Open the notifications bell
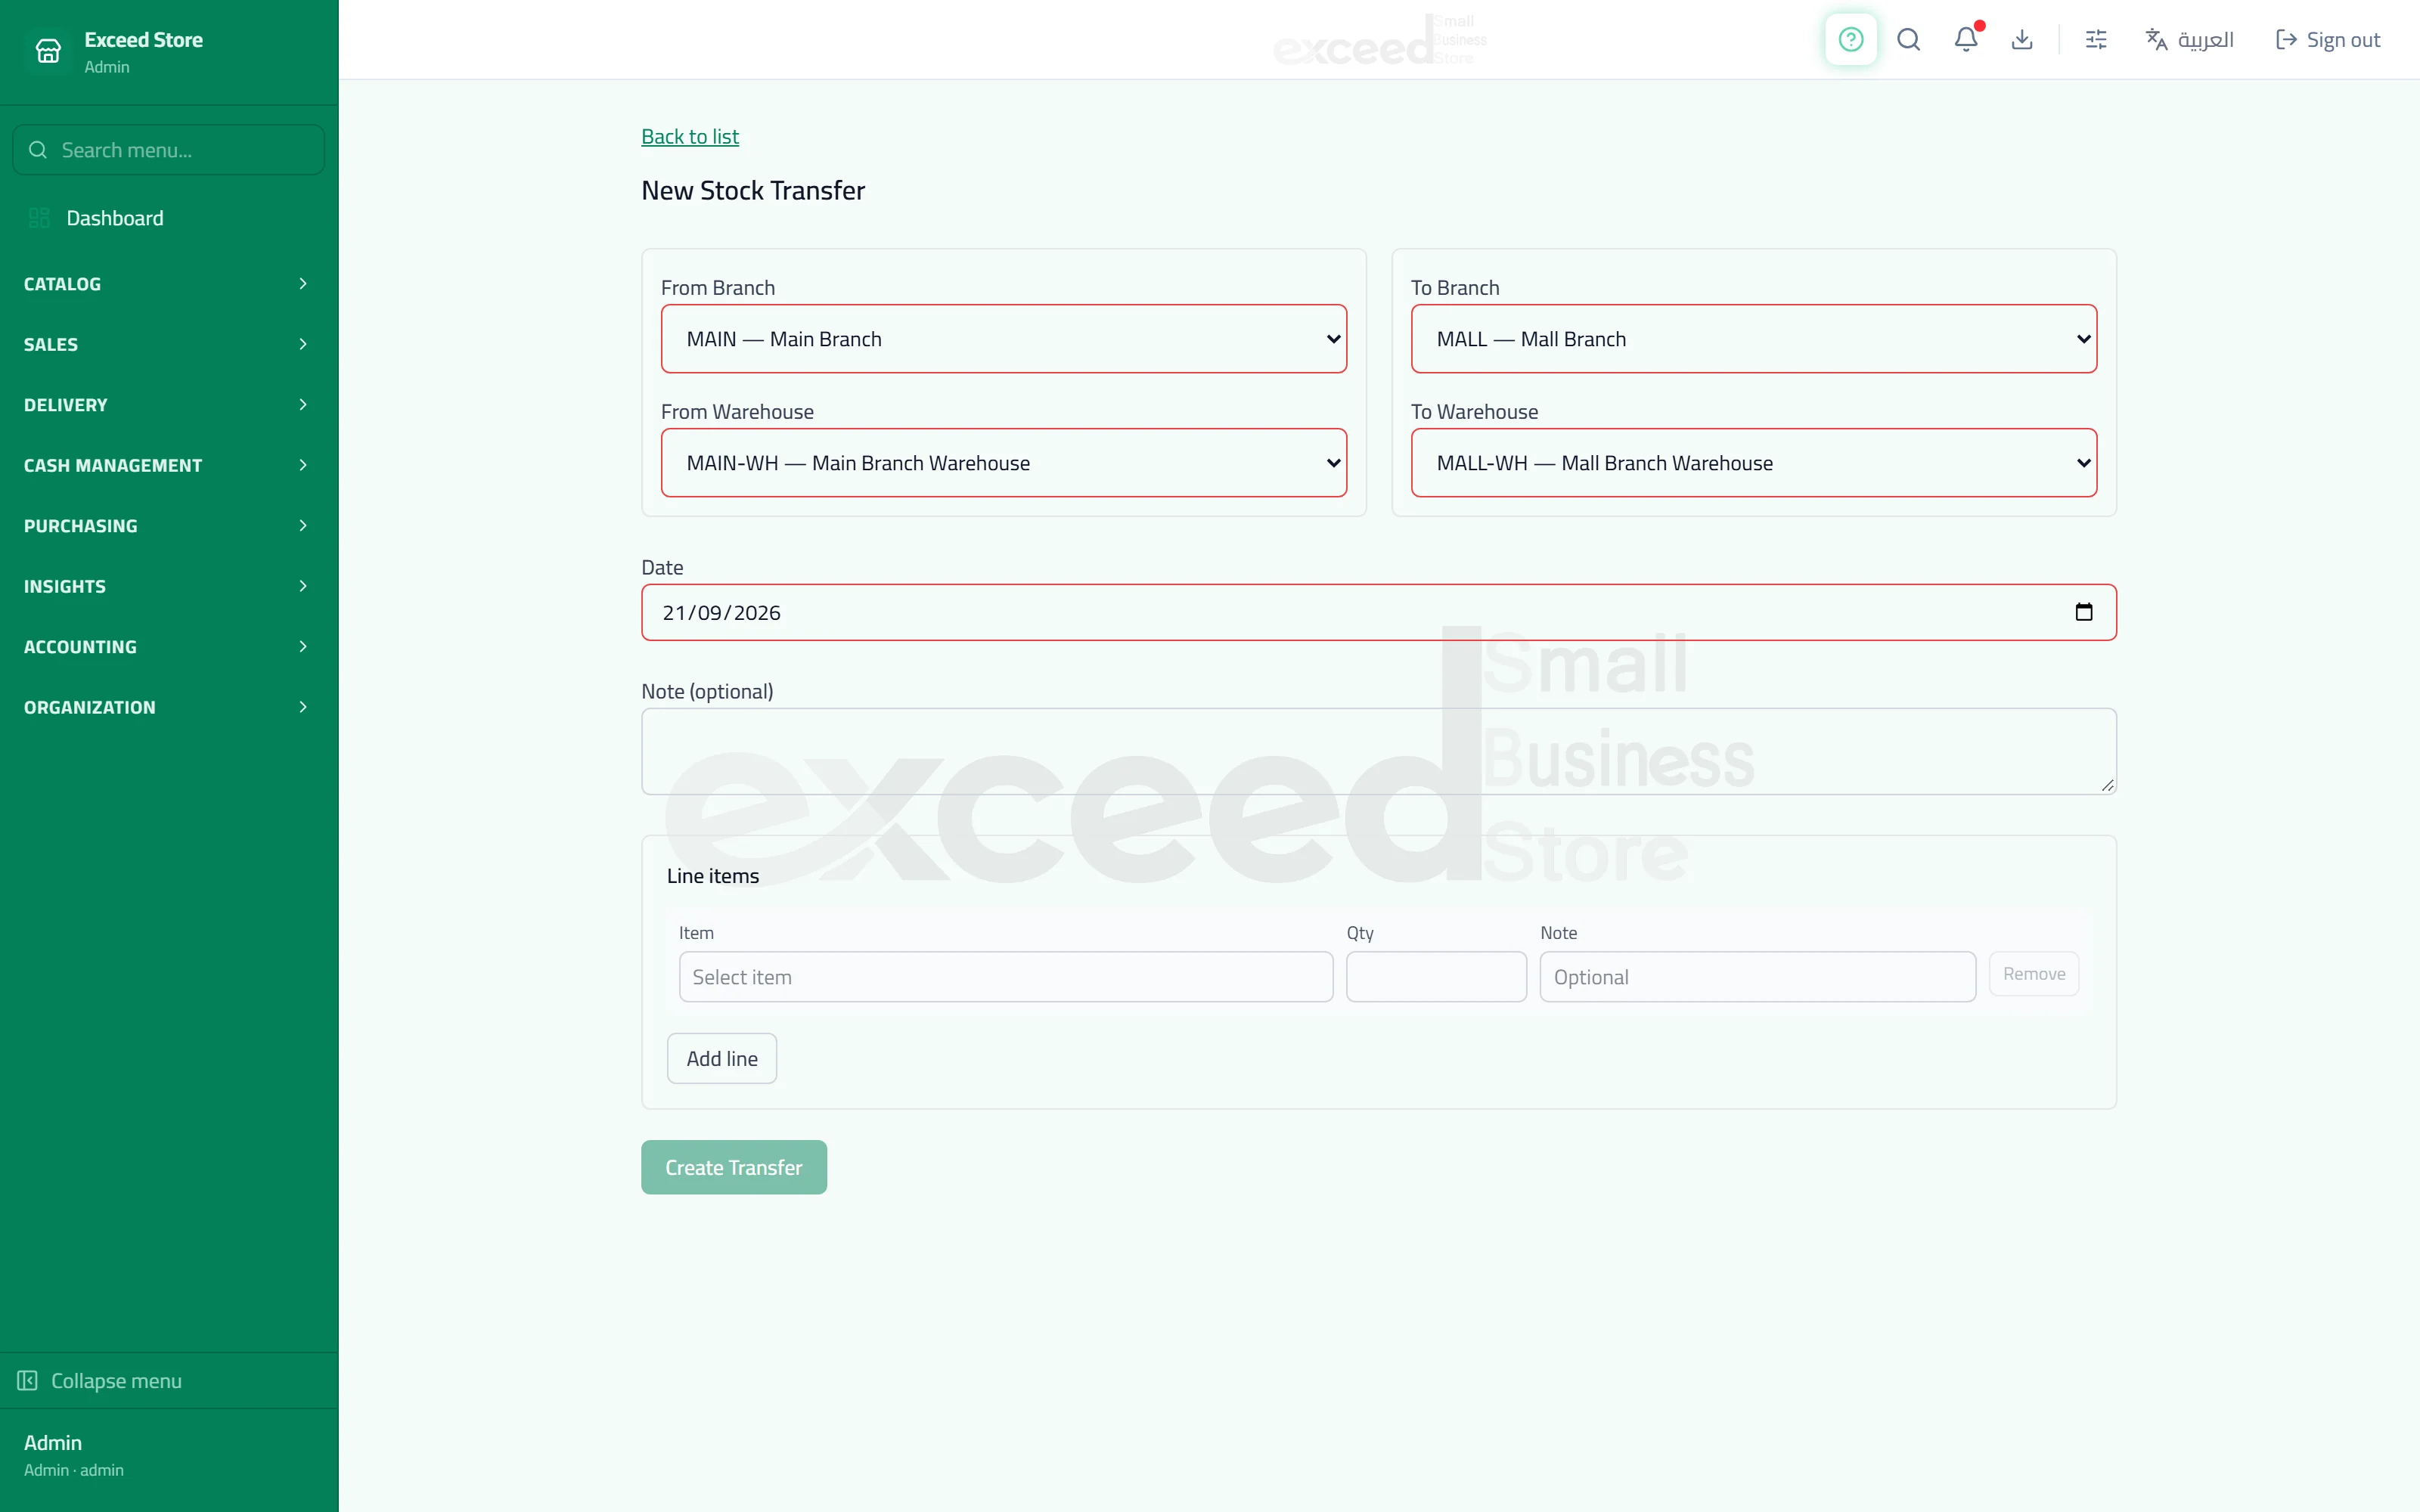The image size is (2420, 1512). pyautogui.click(x=1966, y=39)
